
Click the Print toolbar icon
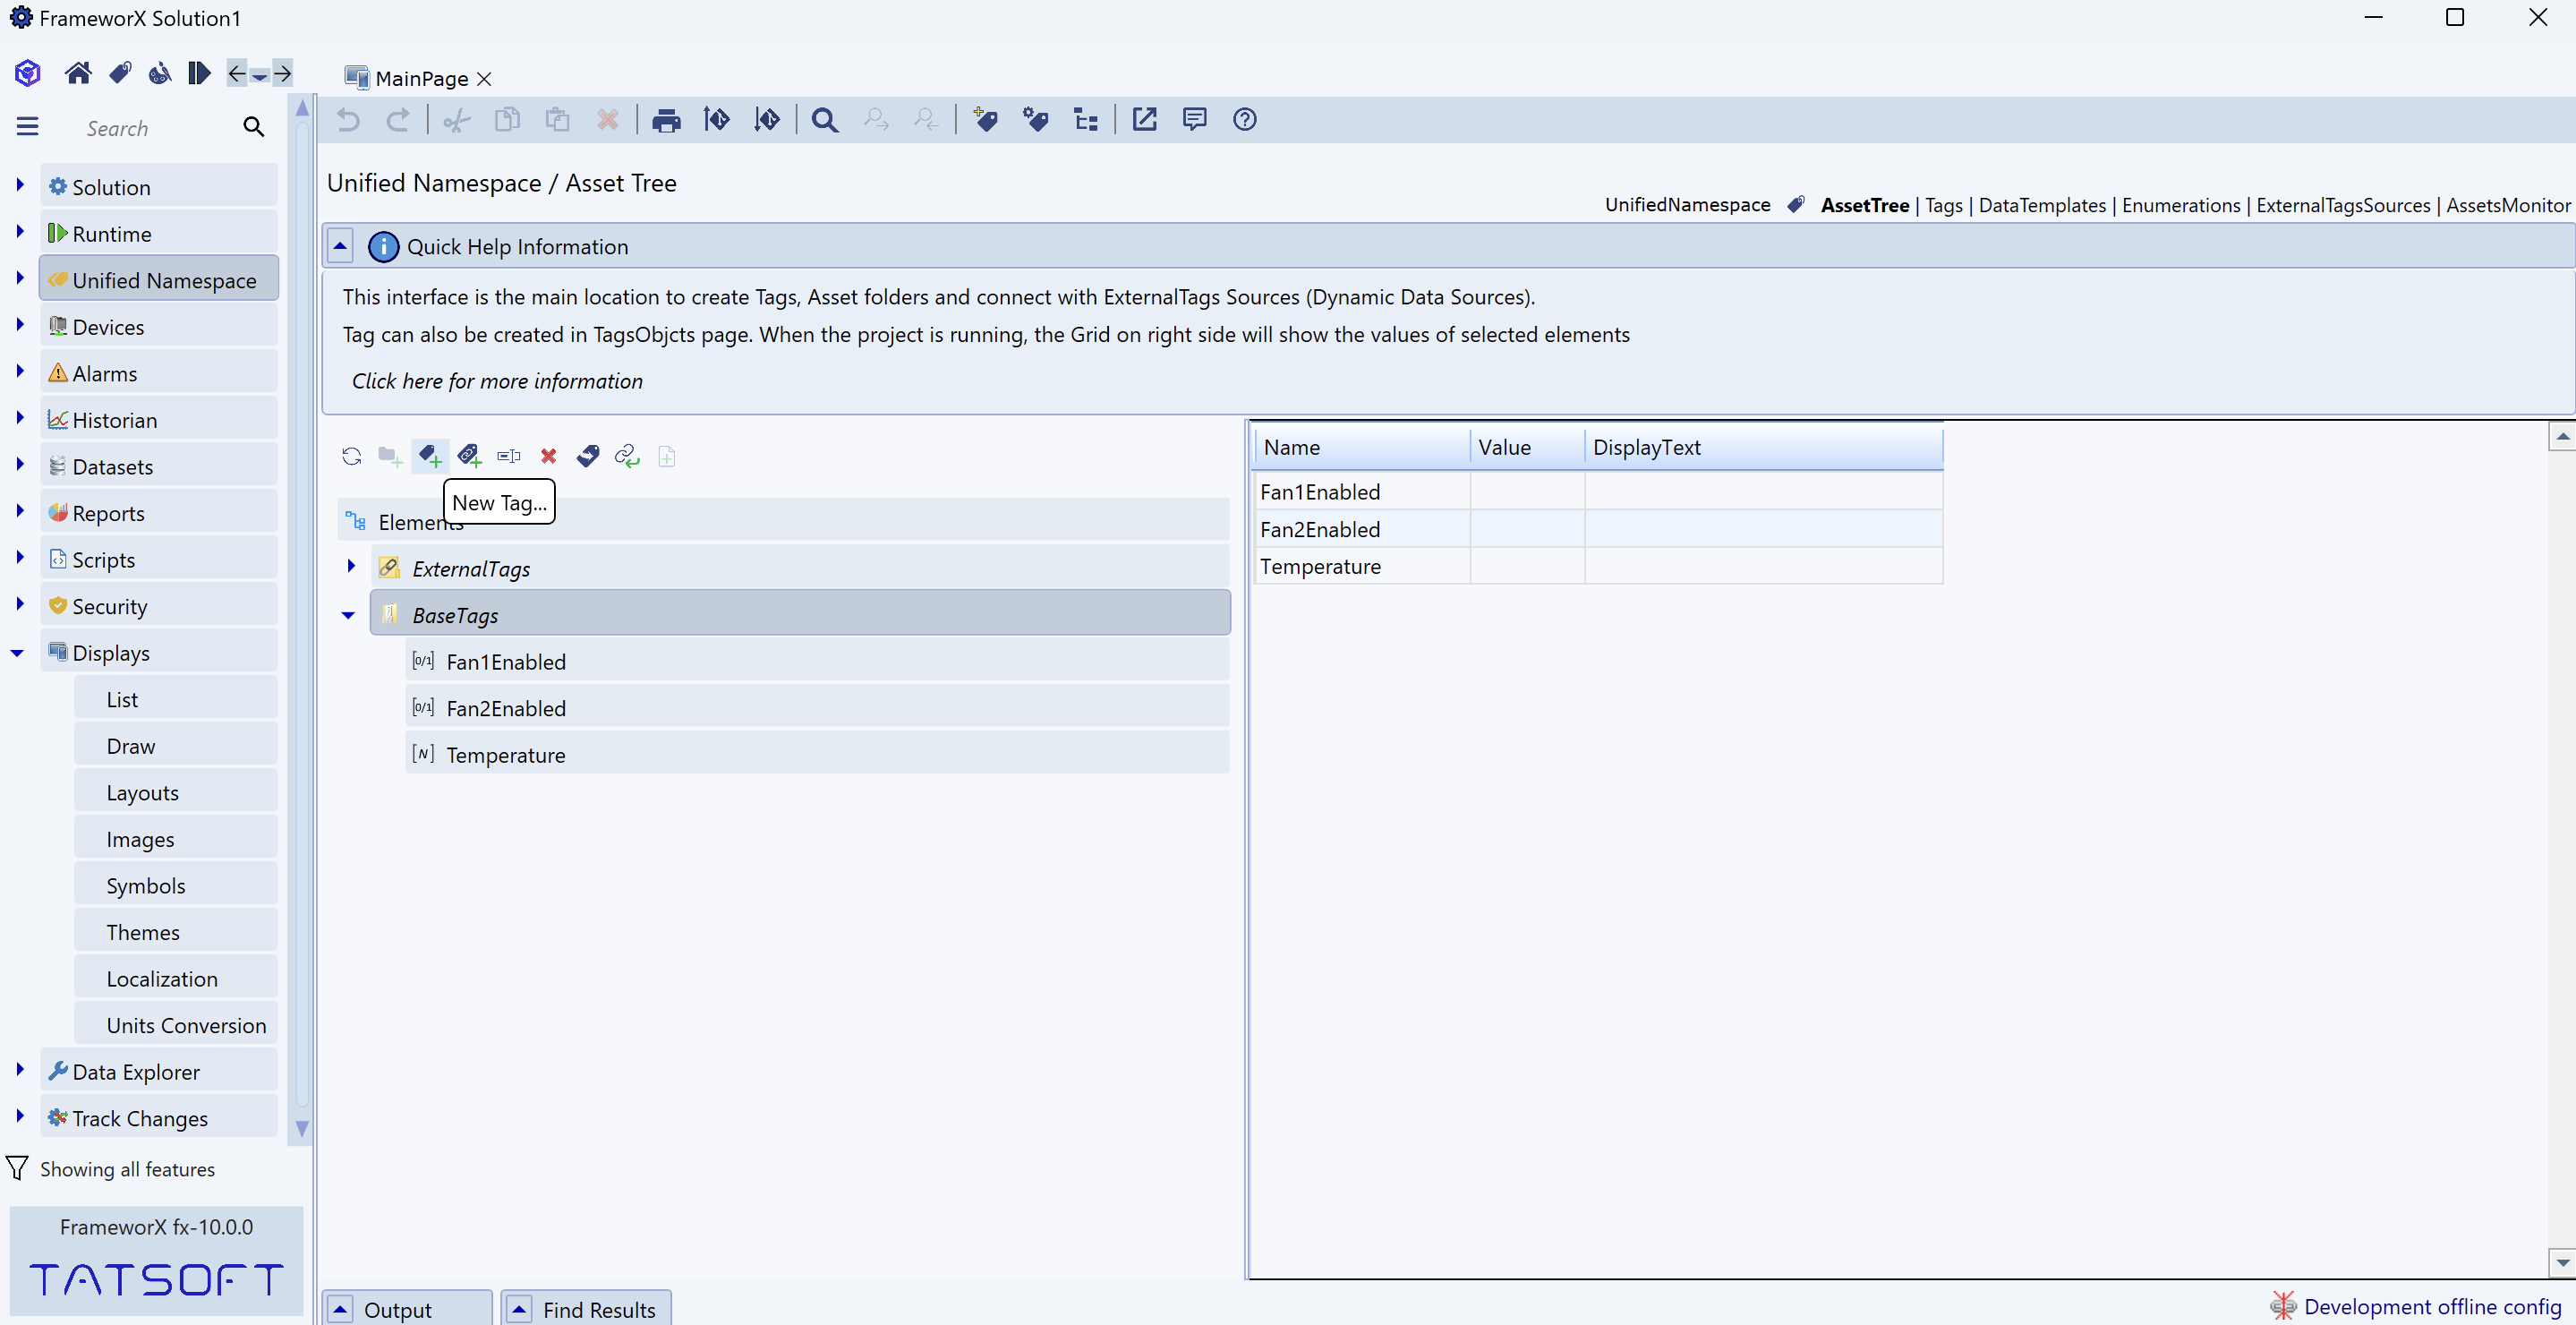pos(666,120)
